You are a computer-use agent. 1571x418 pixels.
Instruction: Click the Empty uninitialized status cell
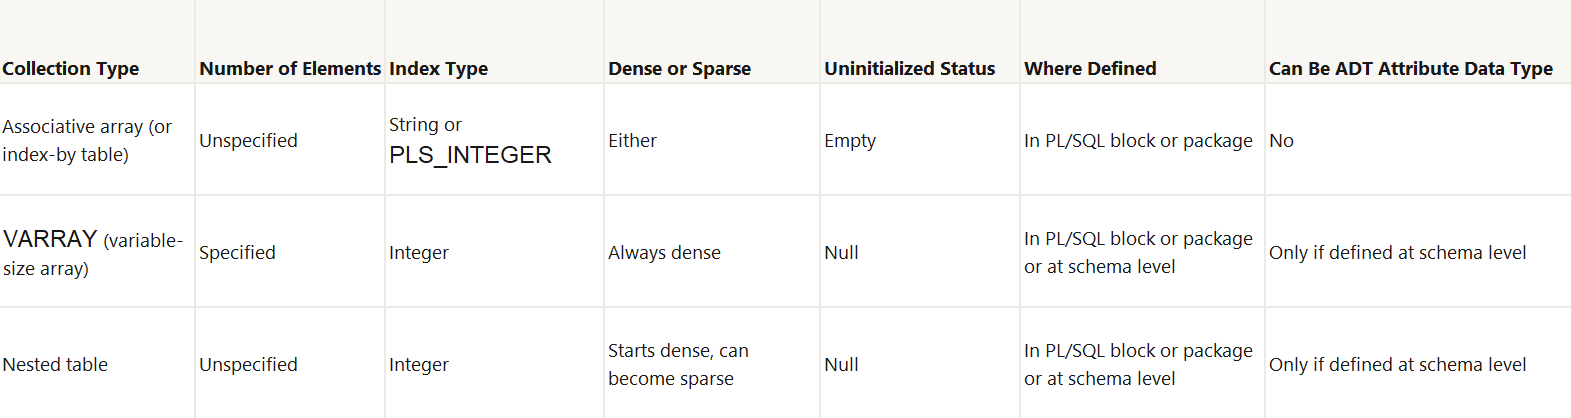pos(850,141)
